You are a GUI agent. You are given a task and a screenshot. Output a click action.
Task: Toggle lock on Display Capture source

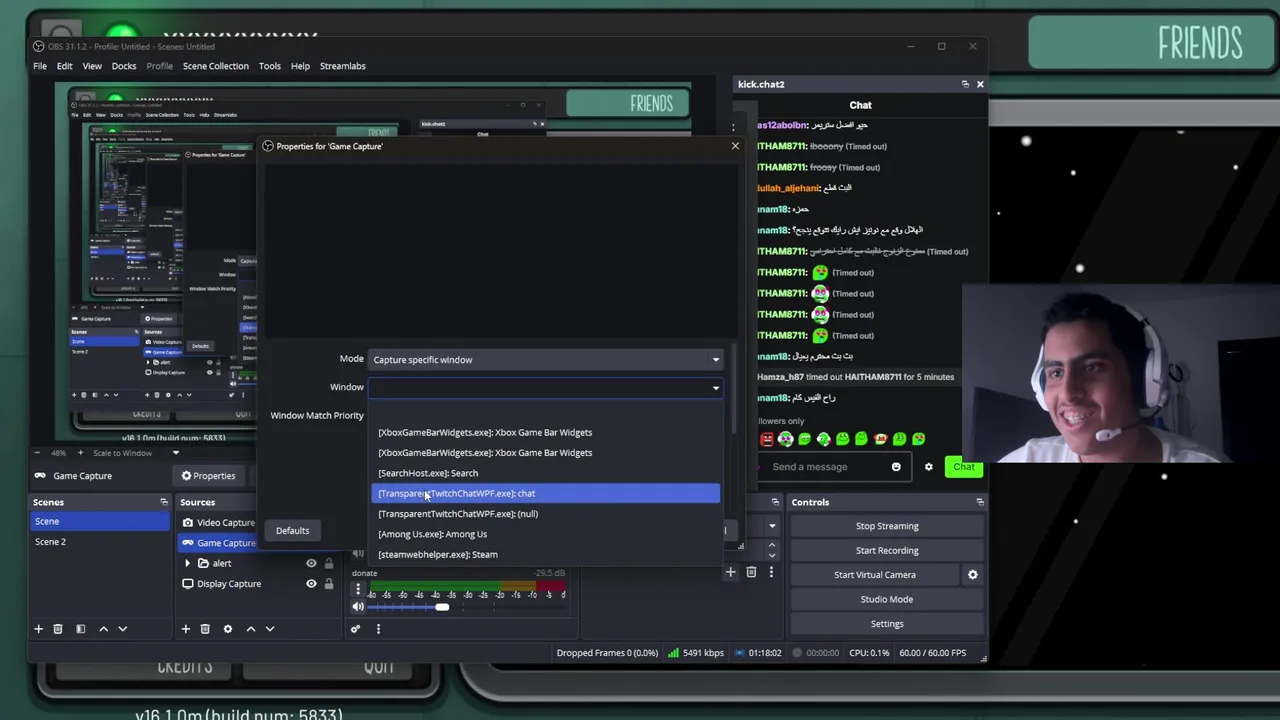329,584
